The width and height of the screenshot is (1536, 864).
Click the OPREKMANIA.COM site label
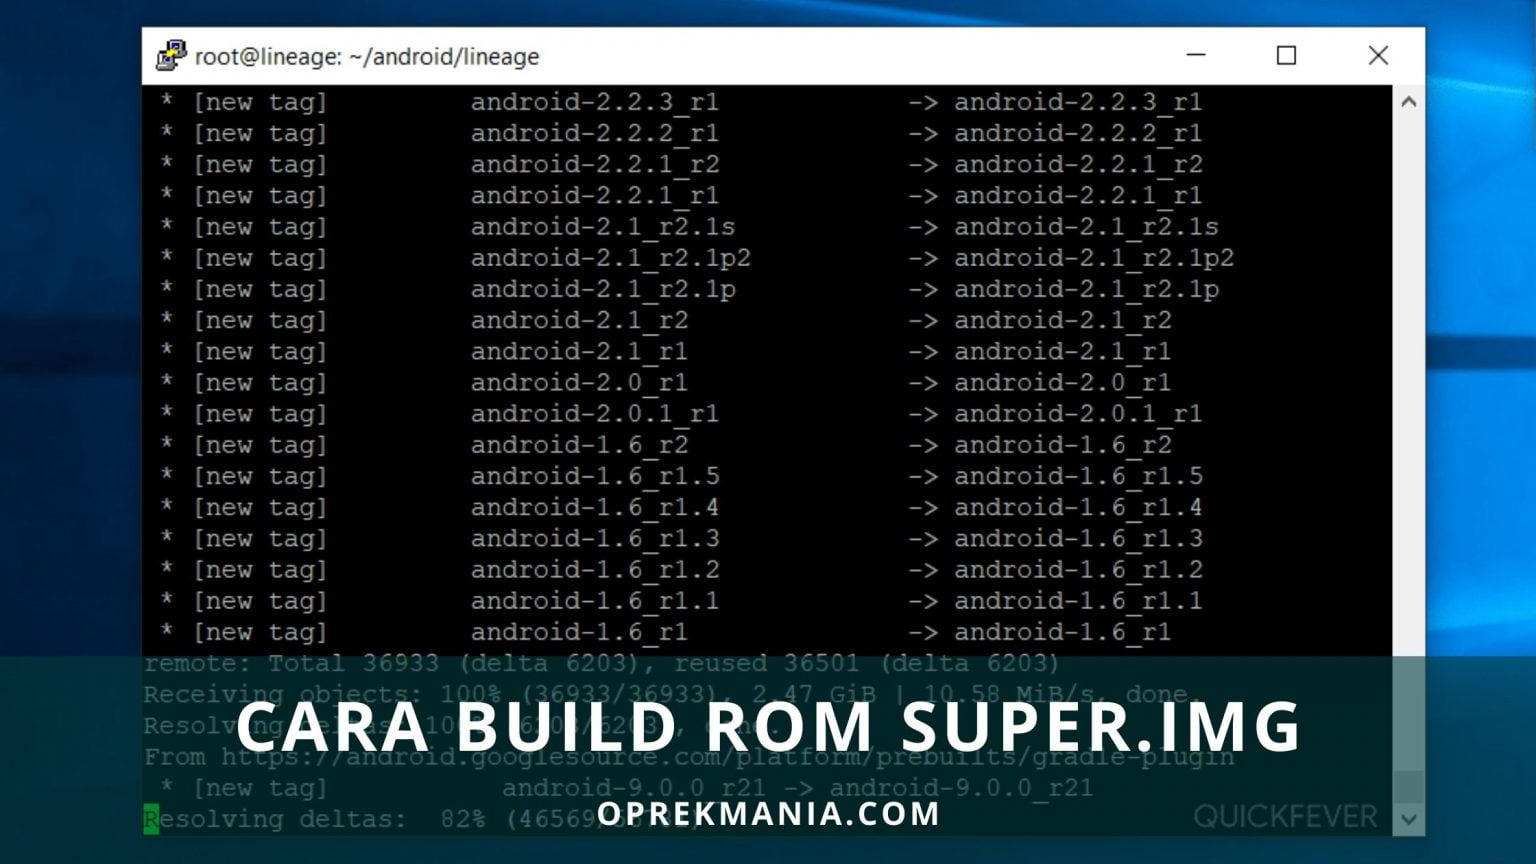(768, 814)
